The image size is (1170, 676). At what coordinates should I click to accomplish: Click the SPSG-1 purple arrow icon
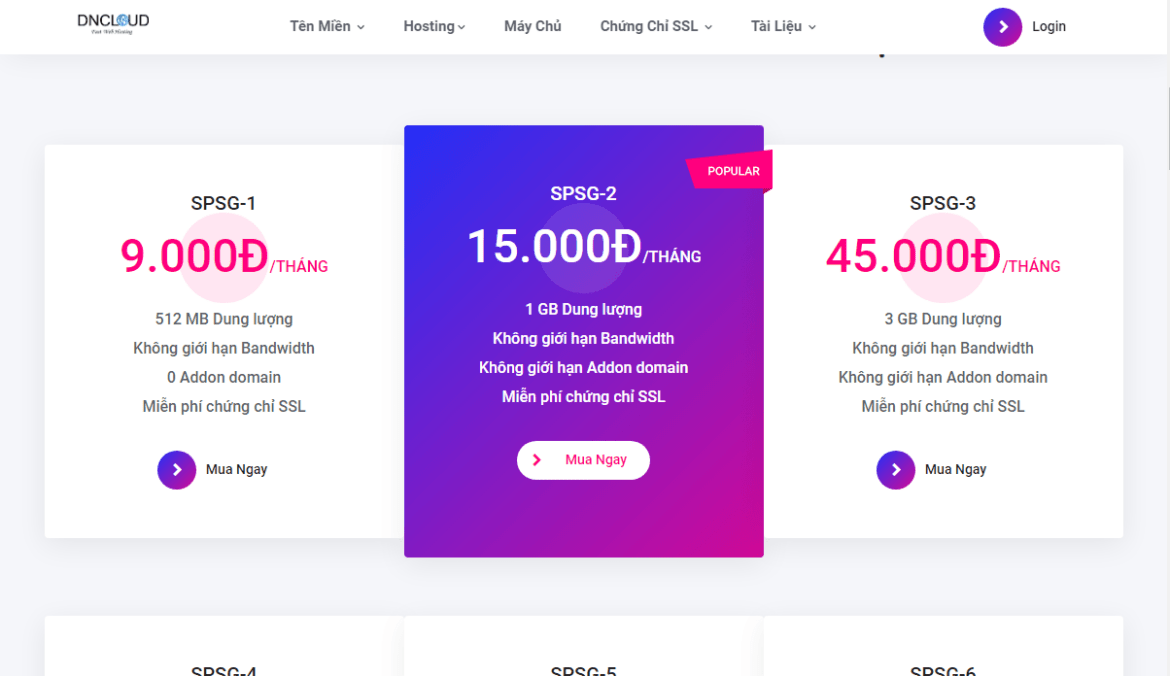[x=177, y=470]
